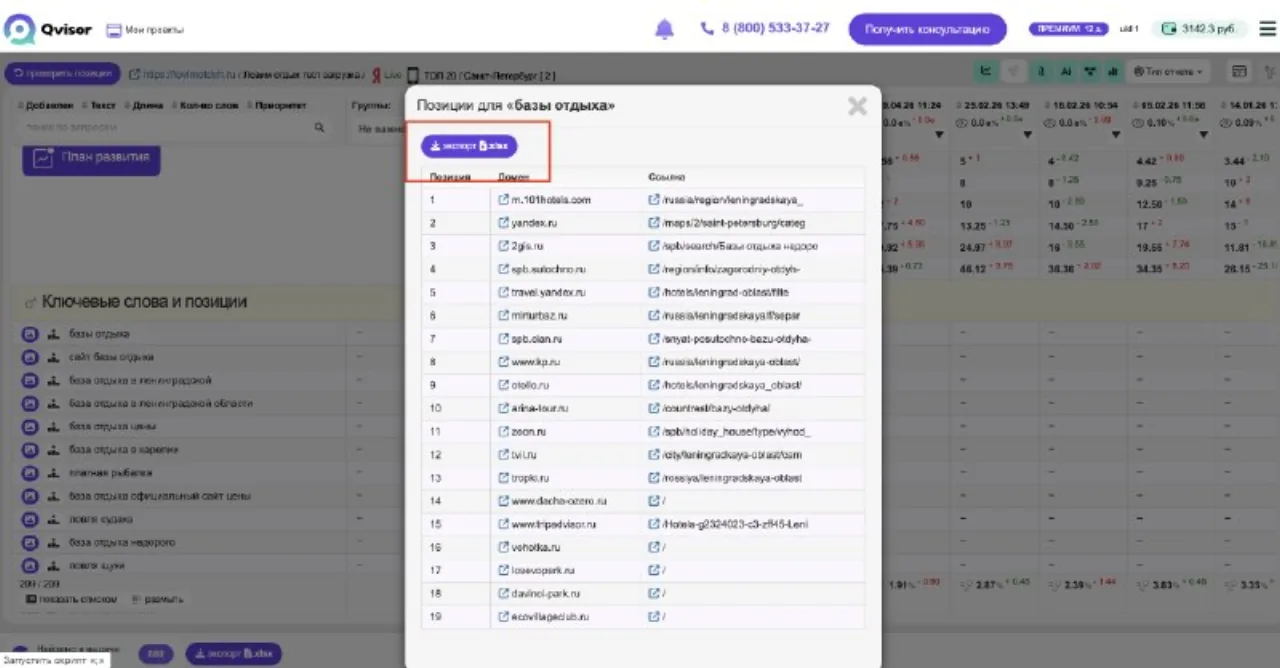Sort queries by Кол-во слов
Image resolution: width=1280 pixels, height=668 pixels.
[x=205, y=105]
